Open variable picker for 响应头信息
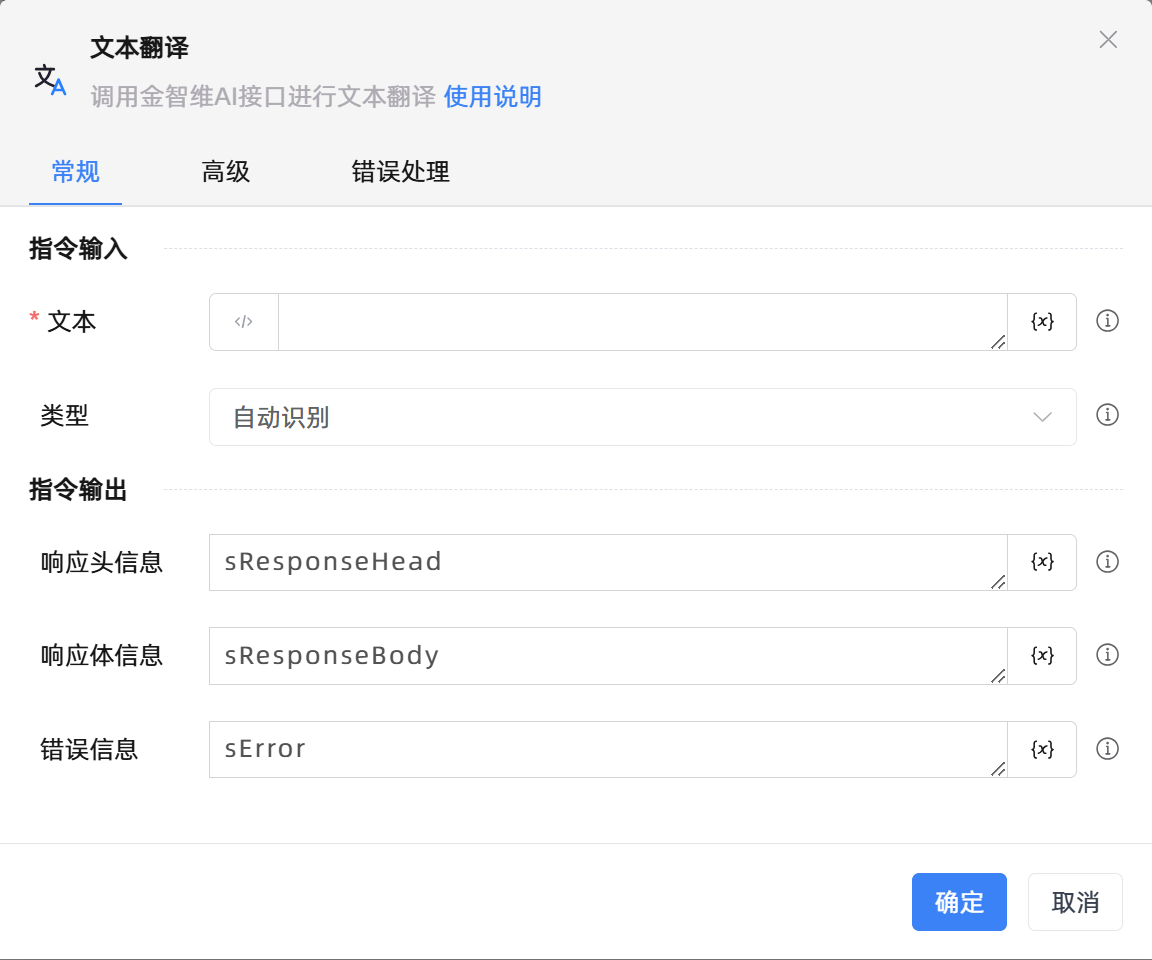1152x960 pixels. tap(1042, 562)
